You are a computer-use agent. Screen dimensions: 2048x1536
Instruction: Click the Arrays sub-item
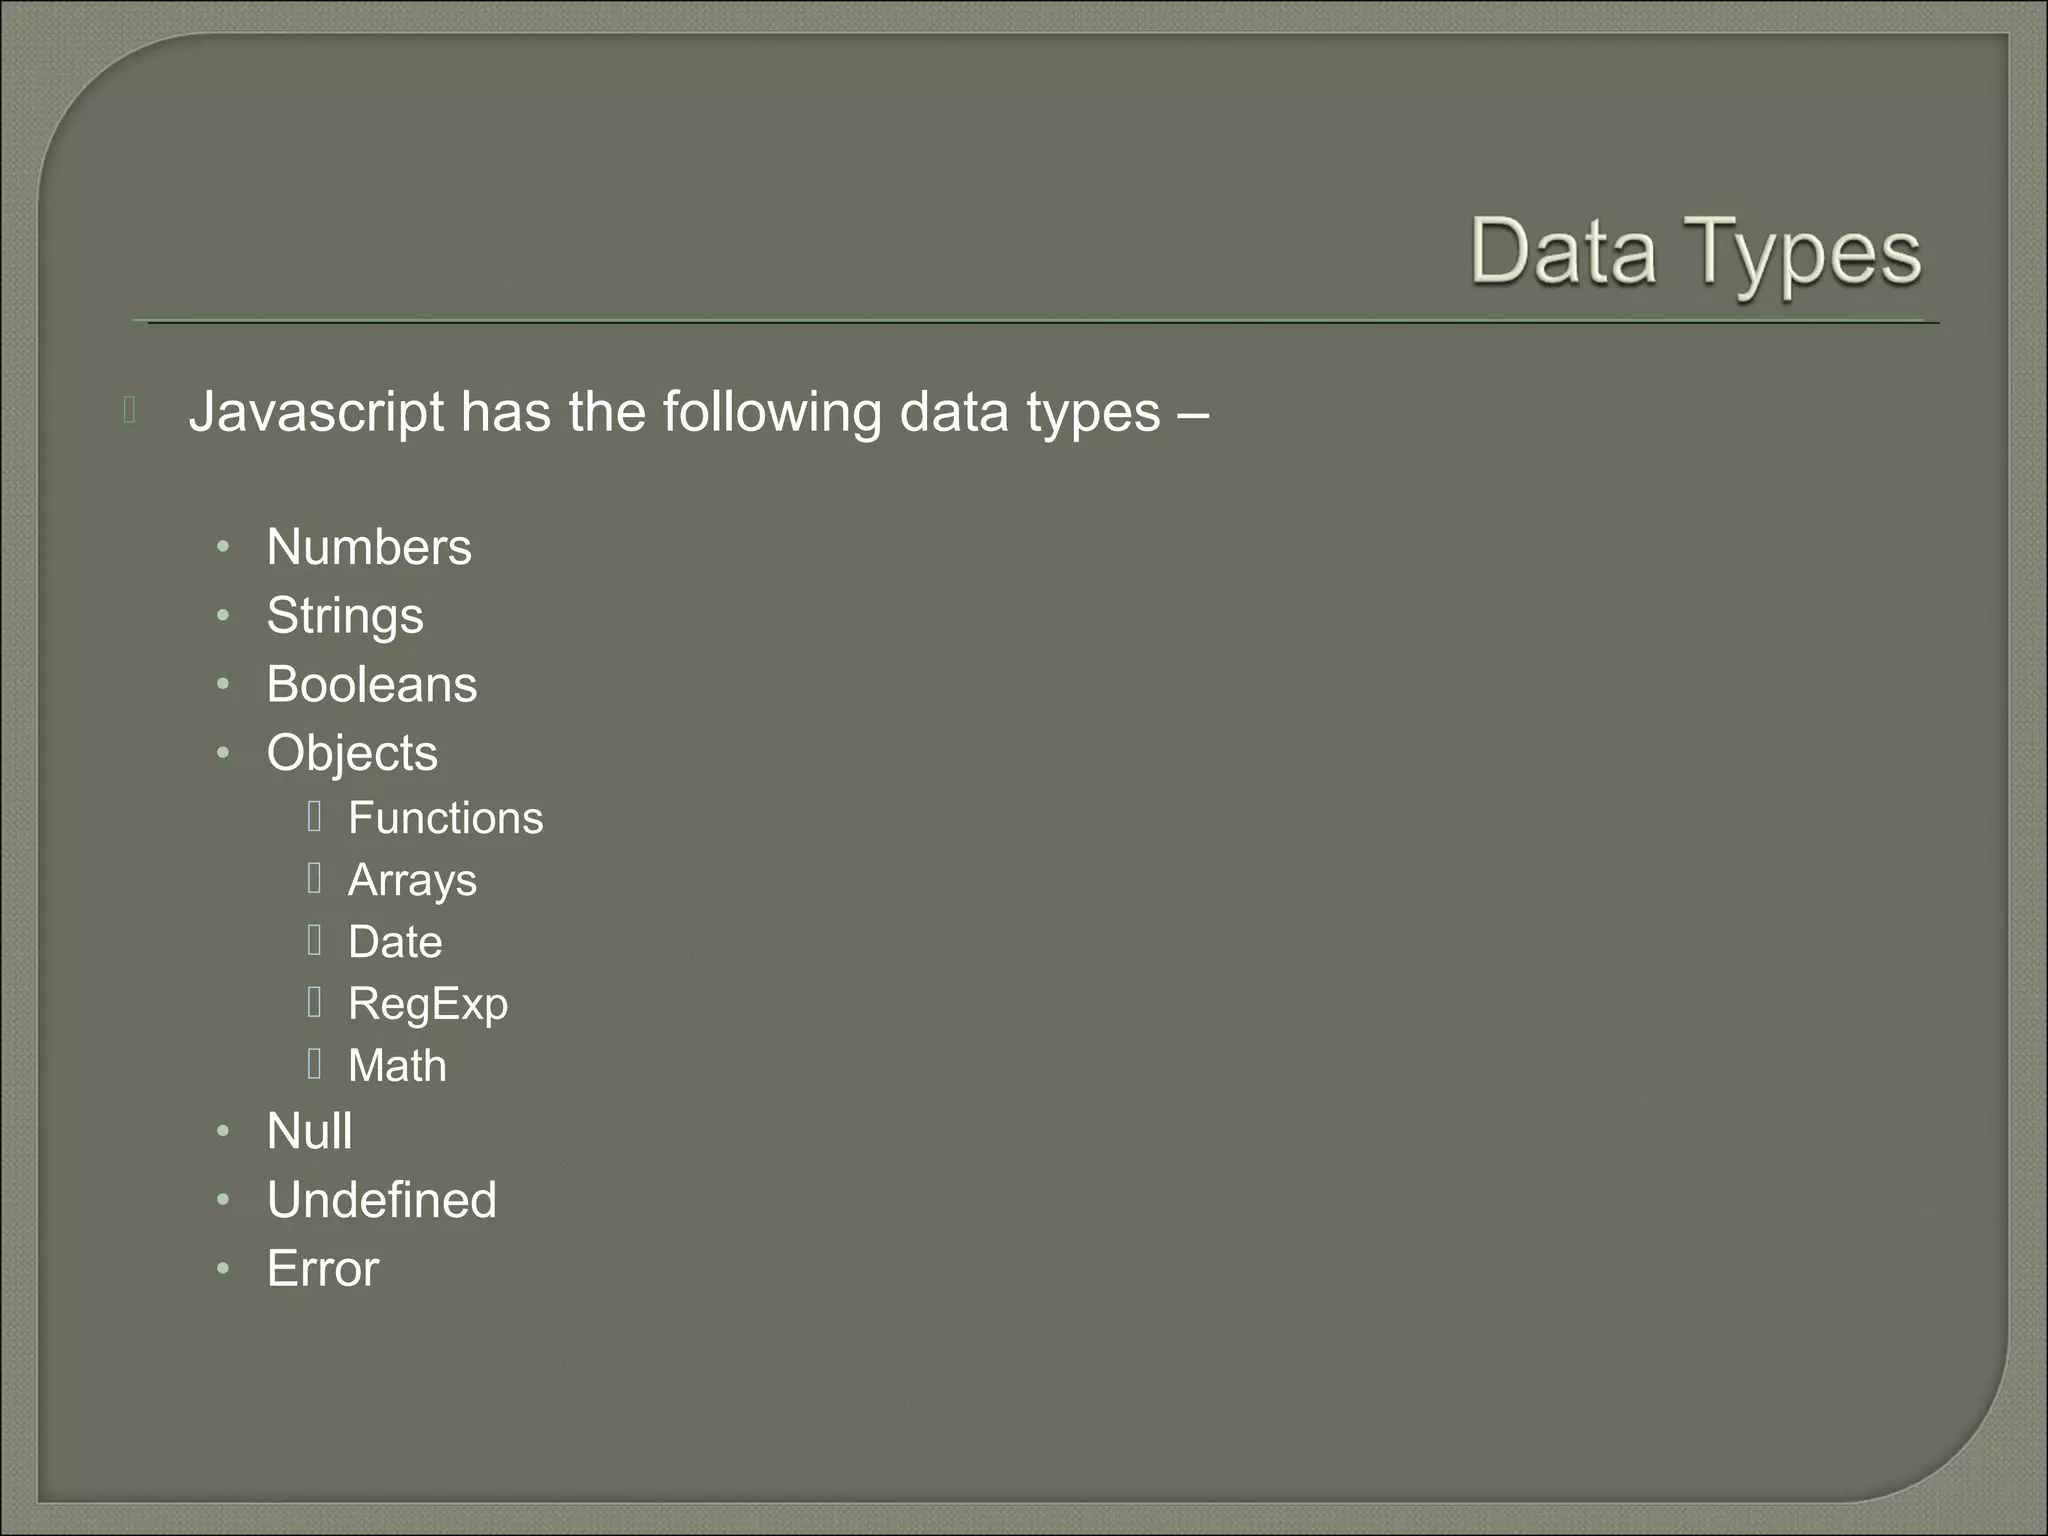412,881
